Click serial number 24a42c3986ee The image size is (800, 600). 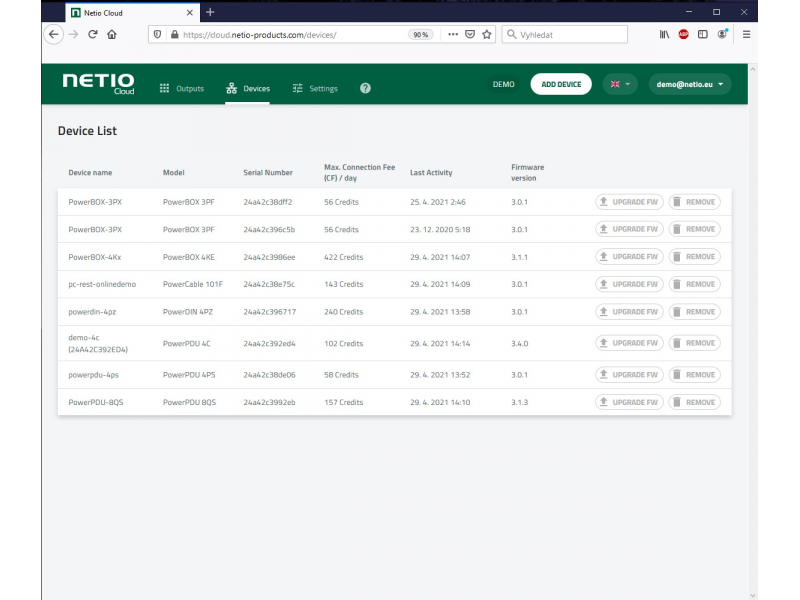pyautogui.click(x=269, y=257)
